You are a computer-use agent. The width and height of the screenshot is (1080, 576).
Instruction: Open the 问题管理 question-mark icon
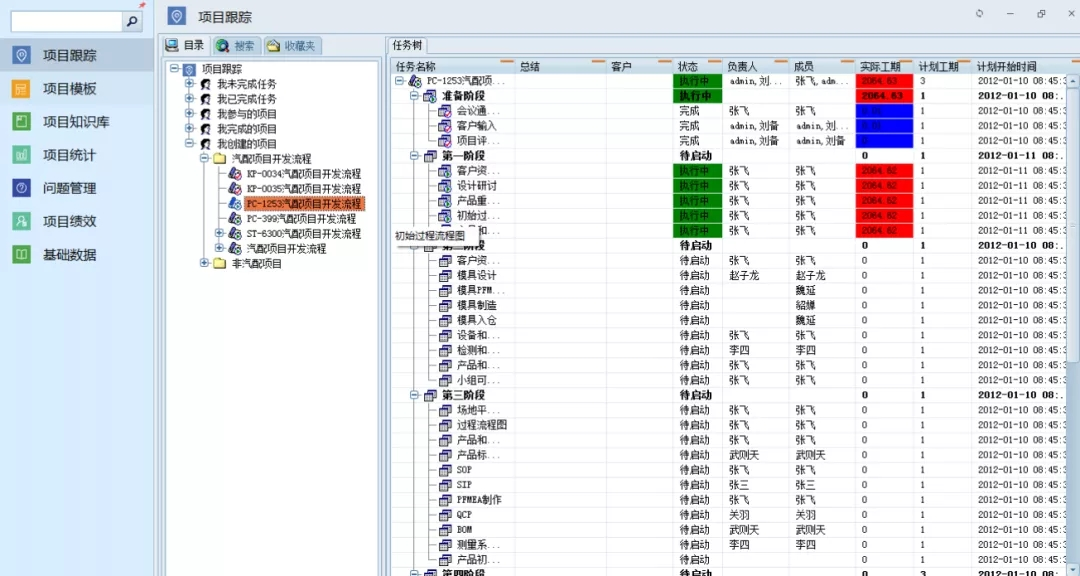tap(21, 188)
